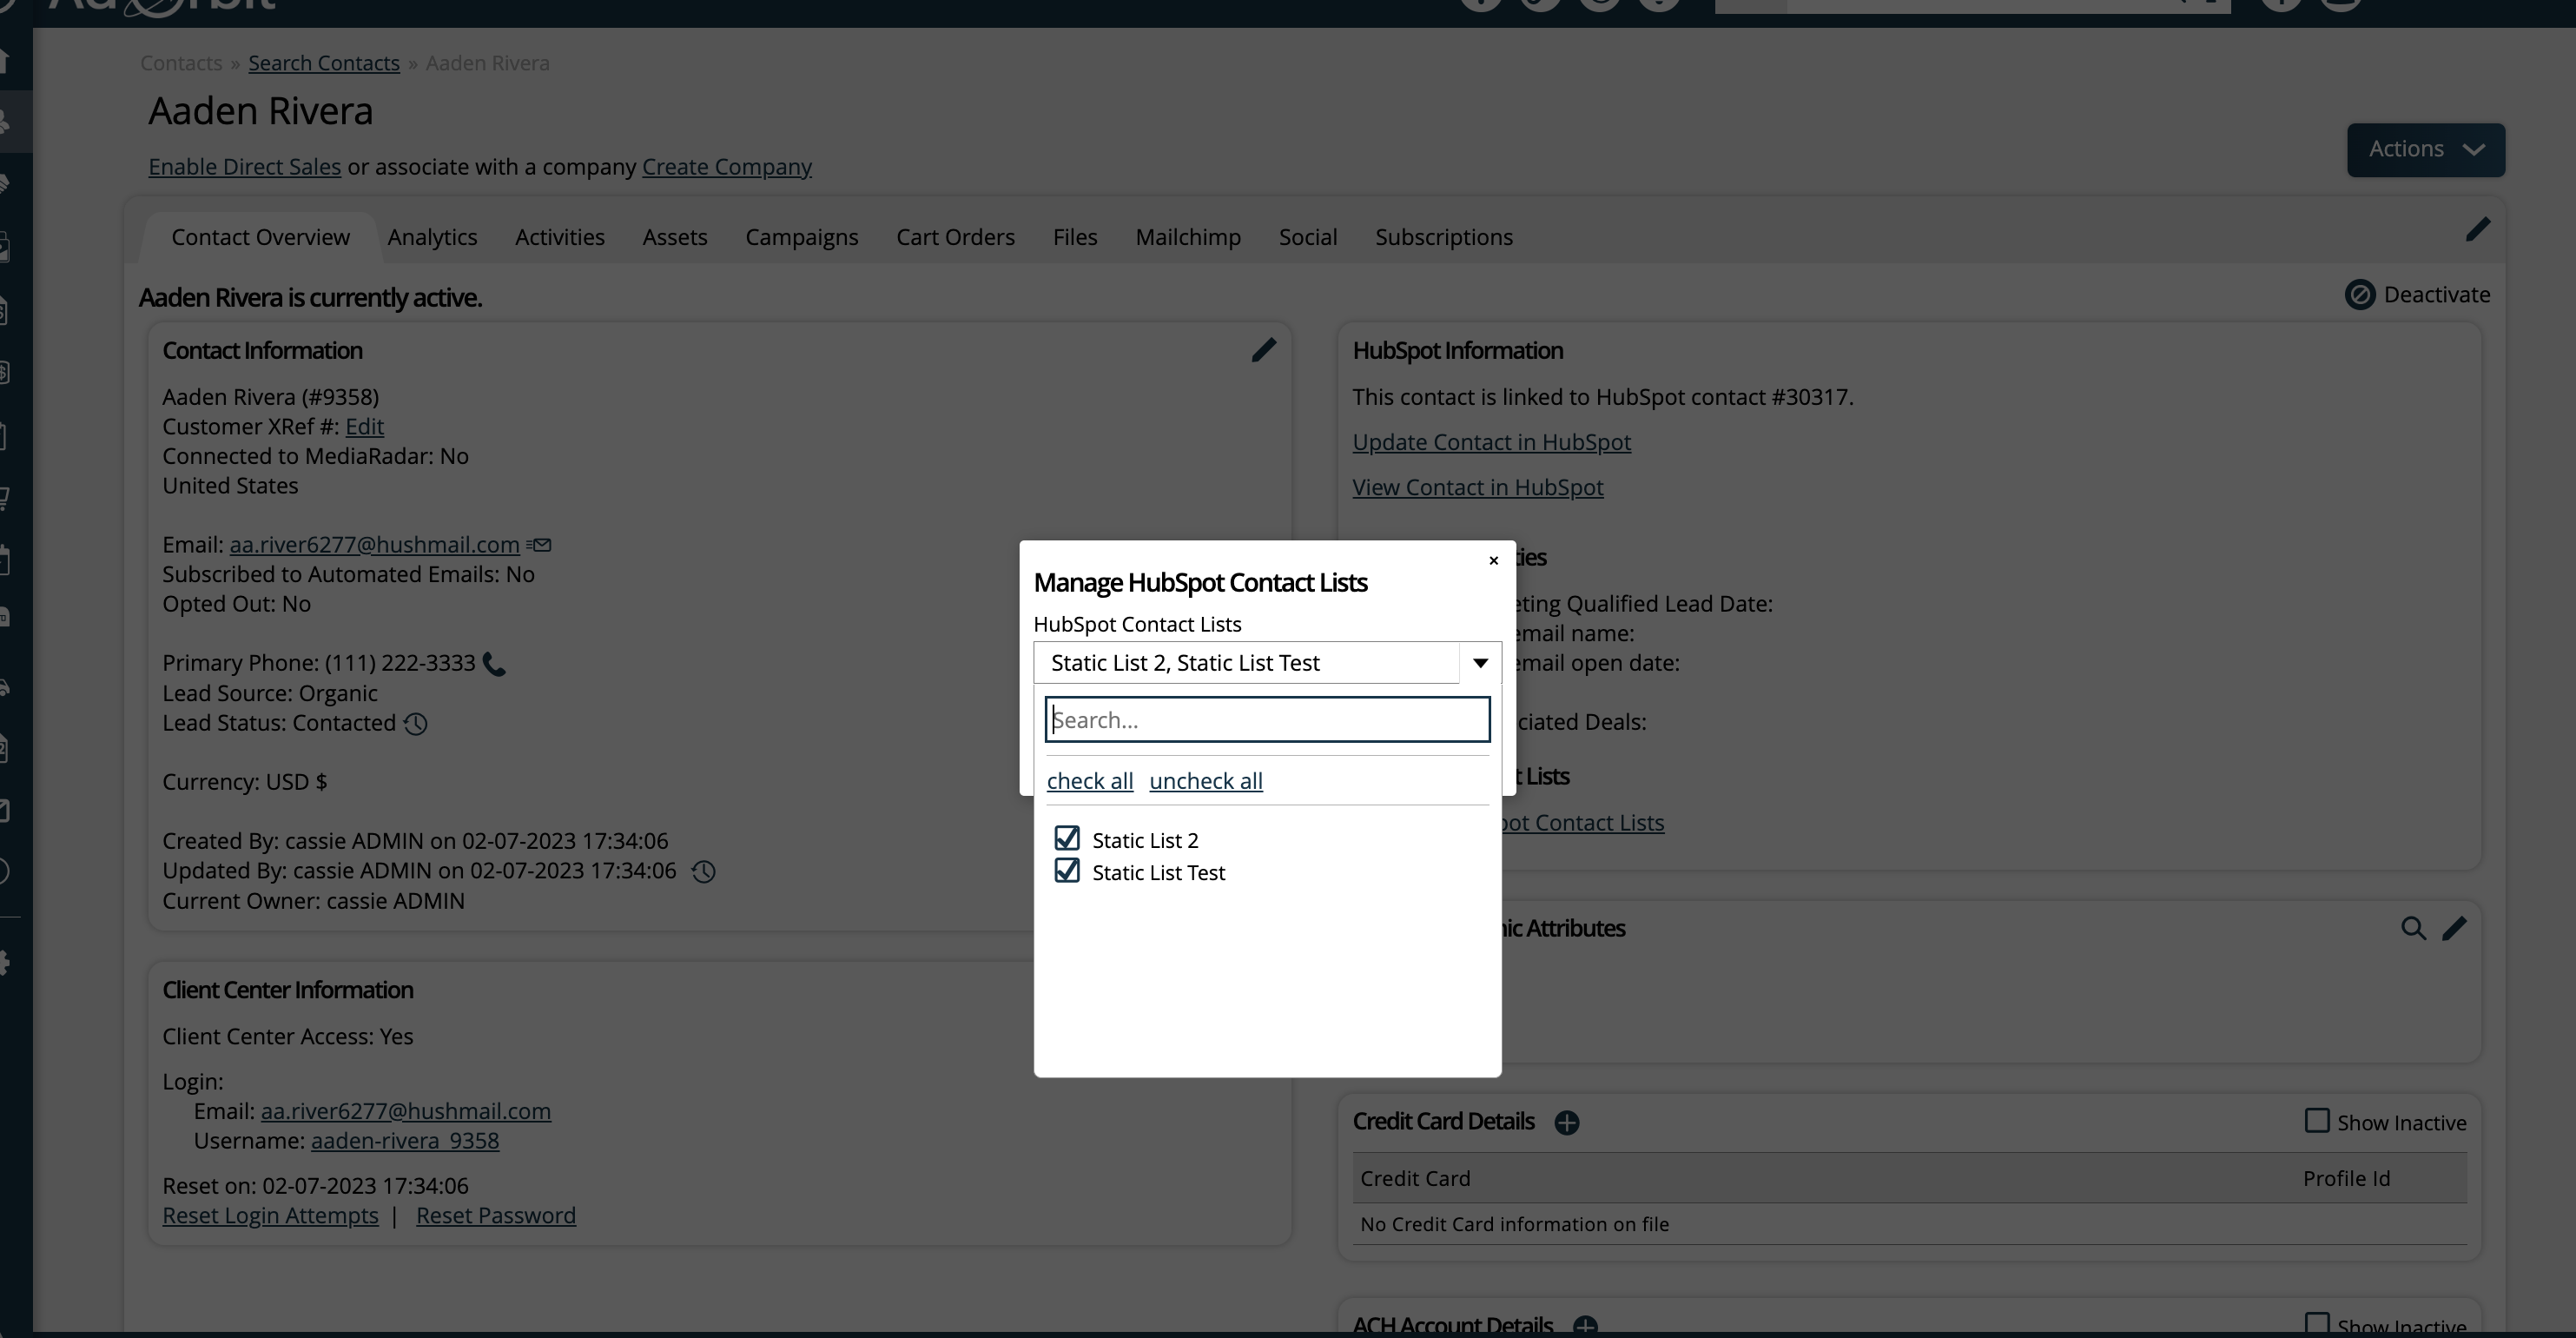2576x1338 pixels.
Task: Click the Customer XRef Edit link
Action: 364,427
